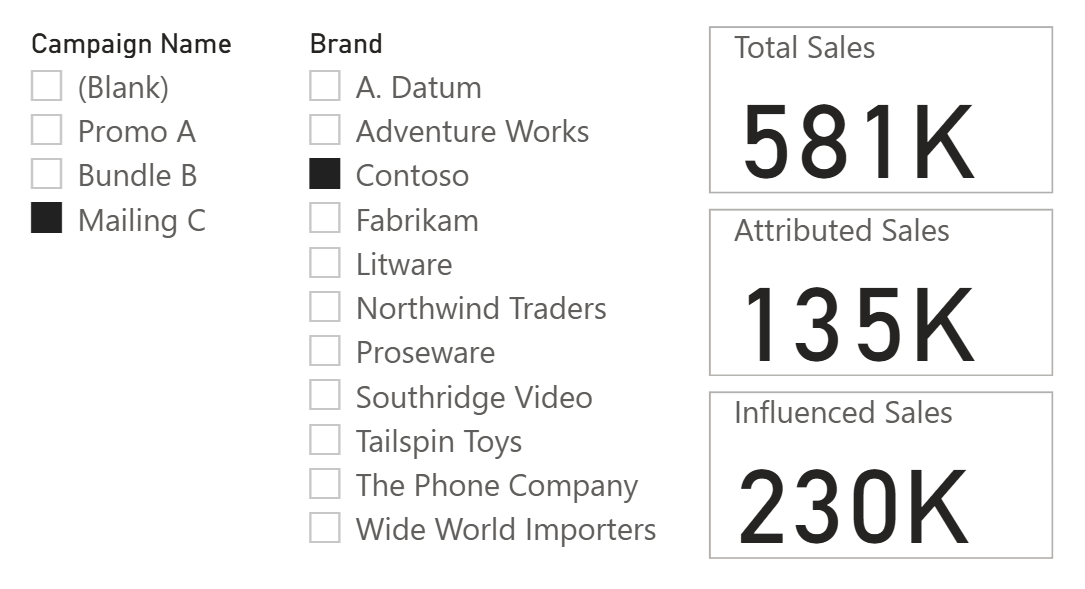Screen dimensions: 1085x589
Task: Click the Brand slicer header
Action: point(346,44)
